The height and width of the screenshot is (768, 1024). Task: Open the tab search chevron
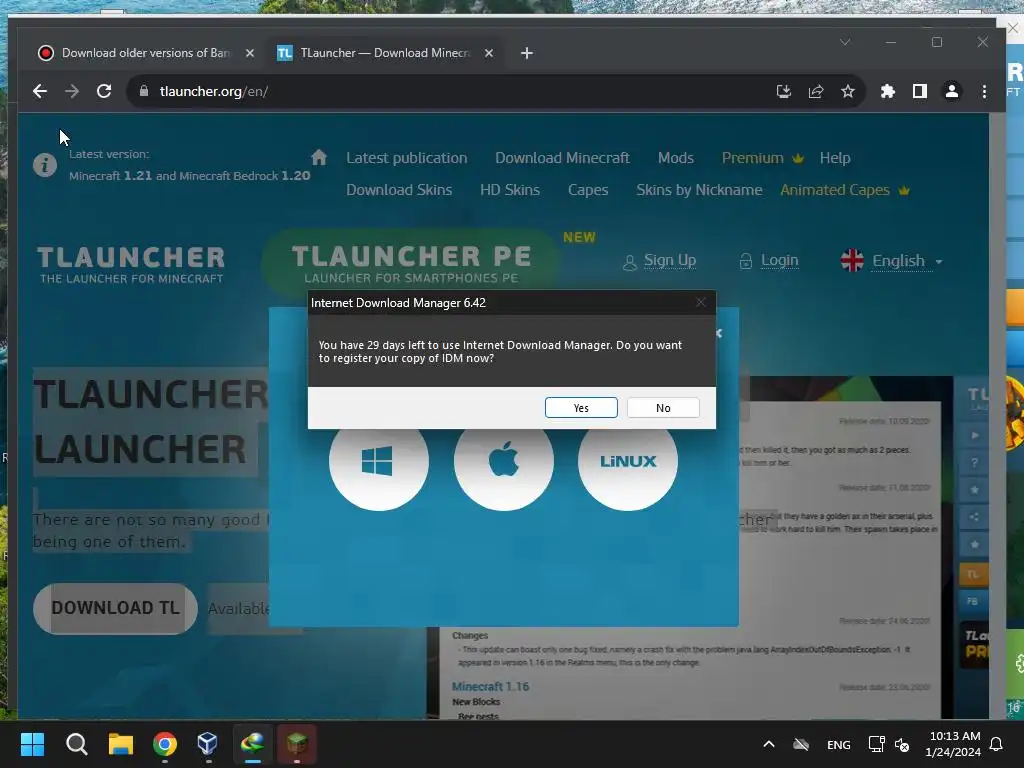[x=844, y=42]
